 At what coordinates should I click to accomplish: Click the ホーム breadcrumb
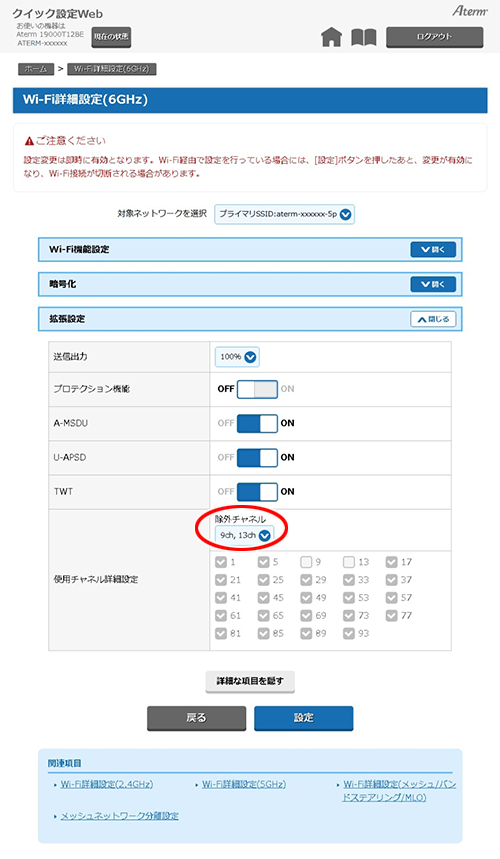coord(36,69)
